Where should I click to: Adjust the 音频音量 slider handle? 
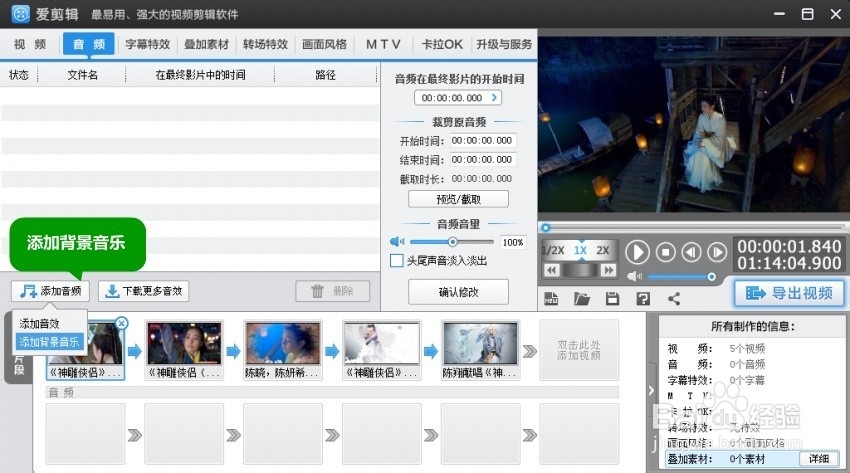pyautogui.click(x=452, y=242)
